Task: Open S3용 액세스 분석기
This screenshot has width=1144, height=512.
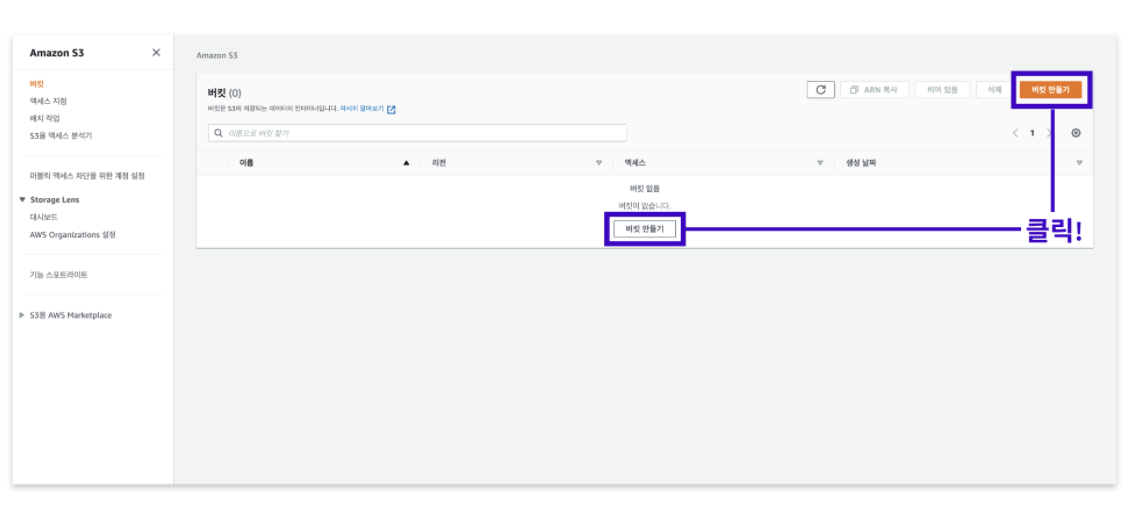Action: point(61,136)
